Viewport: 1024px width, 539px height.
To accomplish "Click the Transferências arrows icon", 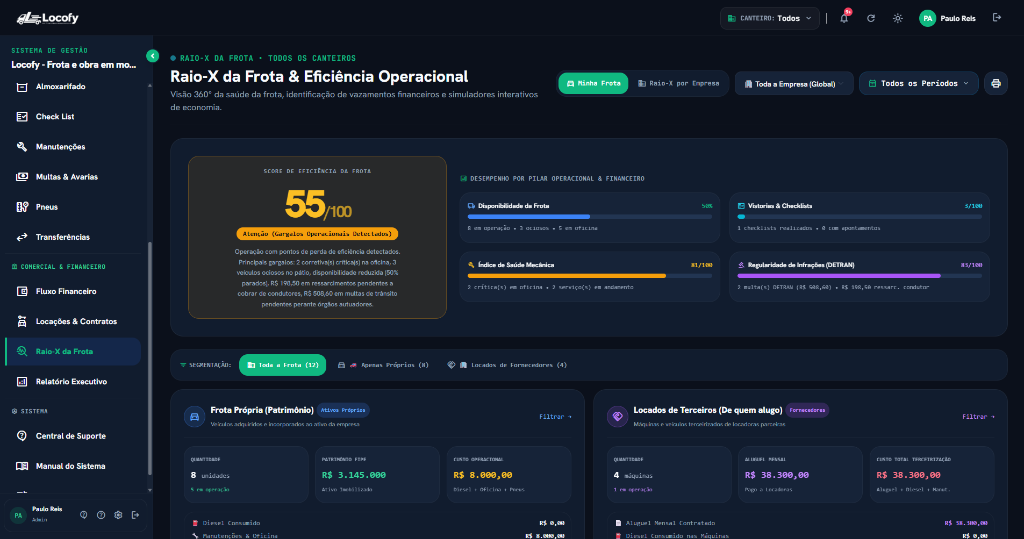I will (22, 237).
